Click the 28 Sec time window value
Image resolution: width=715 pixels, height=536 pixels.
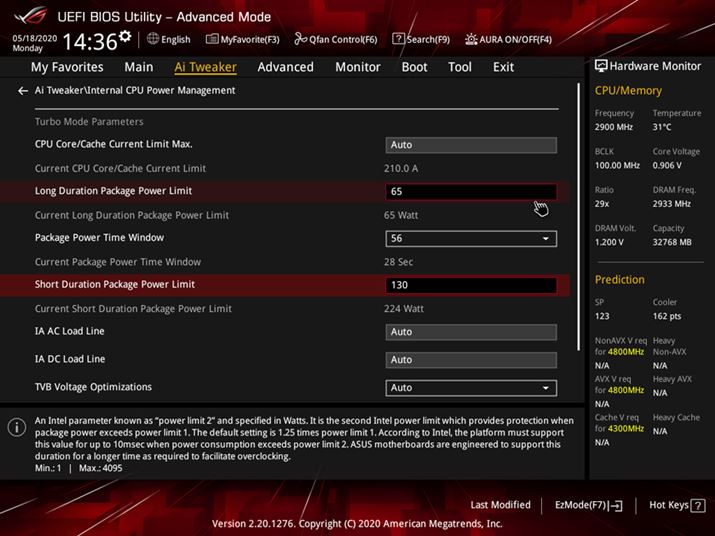tap(399, 262)
